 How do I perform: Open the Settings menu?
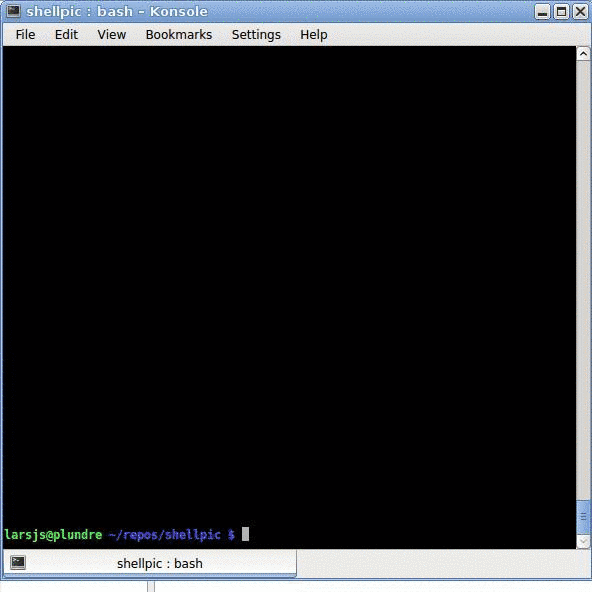click(x=256, y=35)
